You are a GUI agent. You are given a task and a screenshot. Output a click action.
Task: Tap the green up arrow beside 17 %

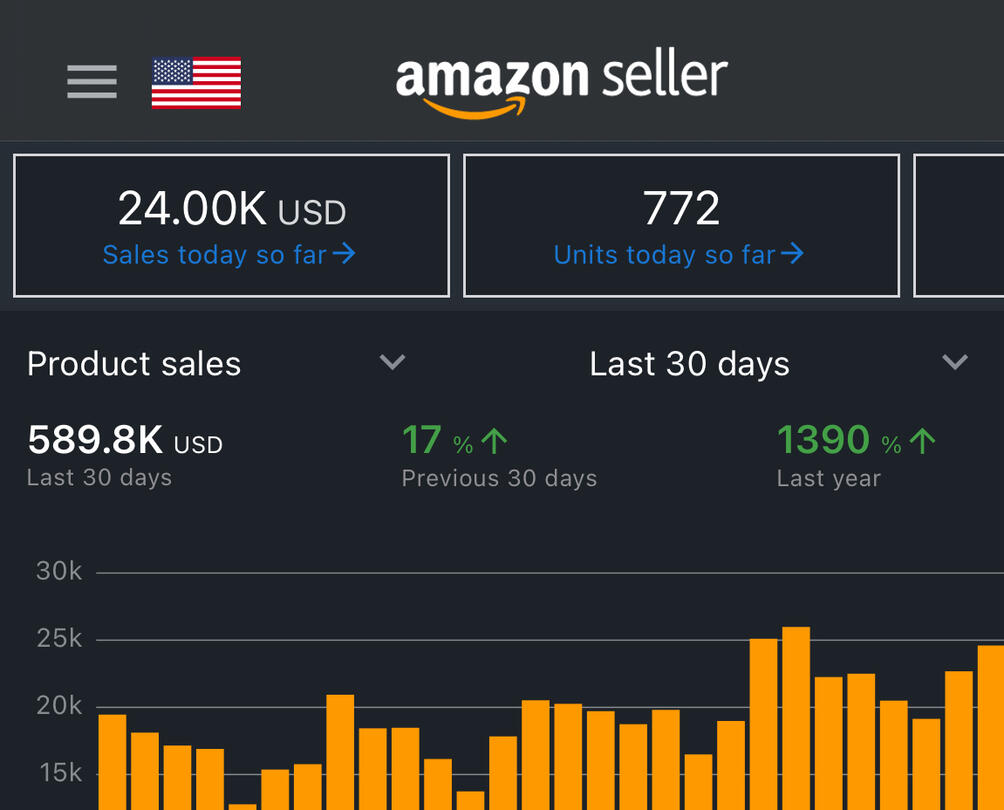click(x=495, y=441)
